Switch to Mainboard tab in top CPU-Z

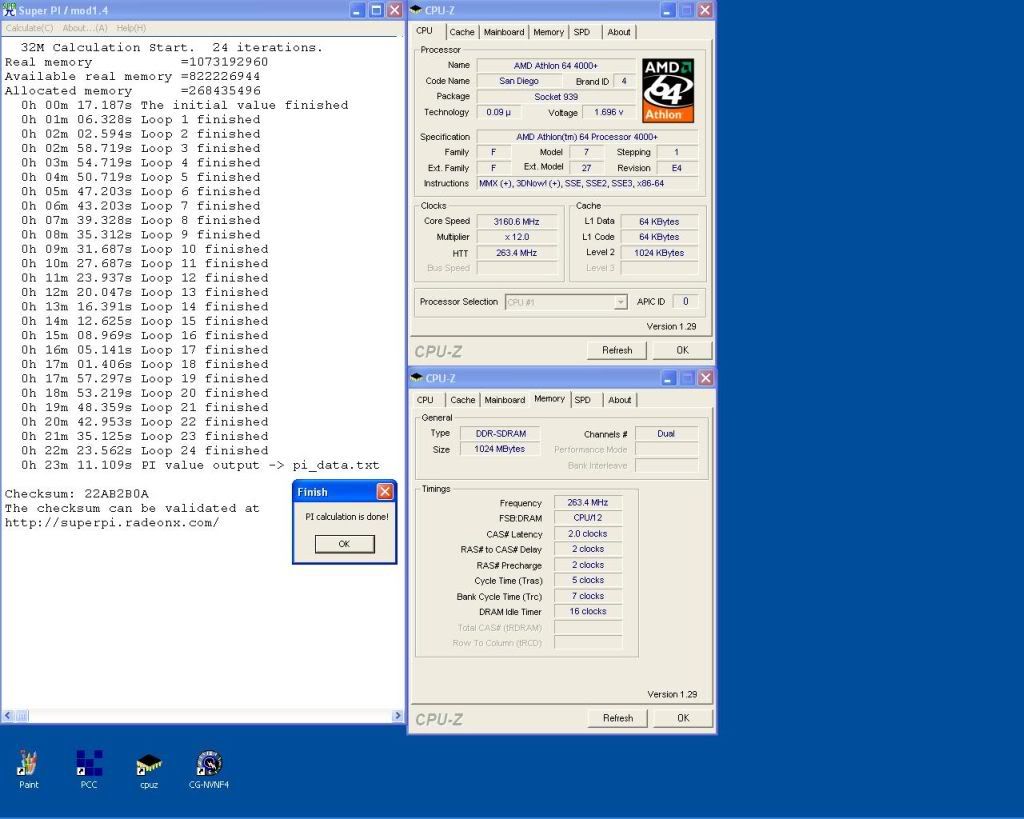click(504, 32)
